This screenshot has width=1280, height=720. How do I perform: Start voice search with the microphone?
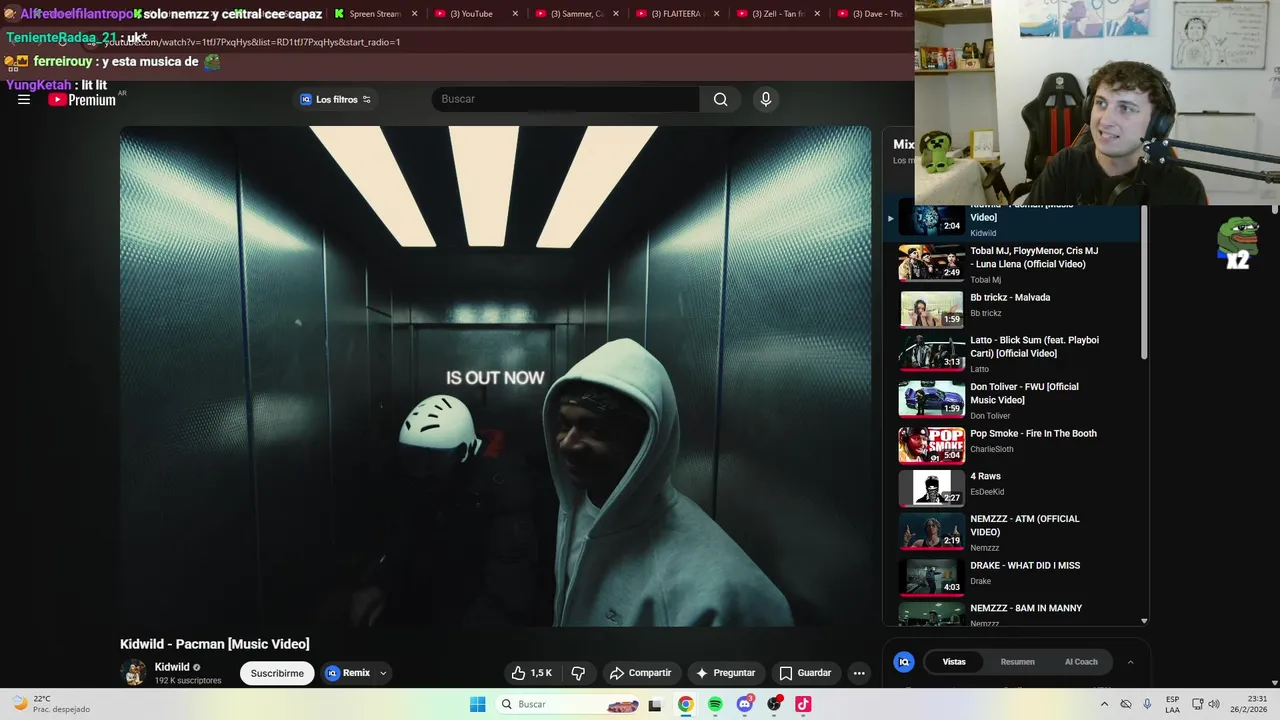[x=765, y=99]
